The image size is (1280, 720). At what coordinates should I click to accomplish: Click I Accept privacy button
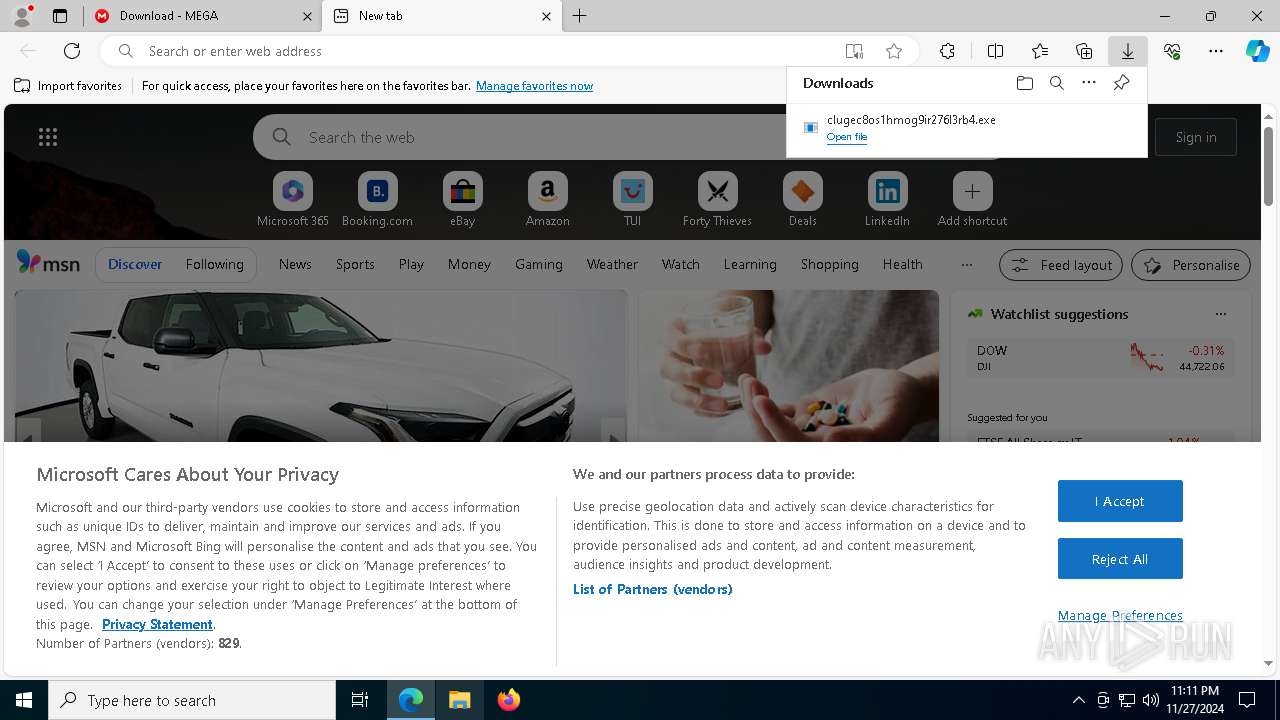pyautogui.click(x=1120, y=501)
